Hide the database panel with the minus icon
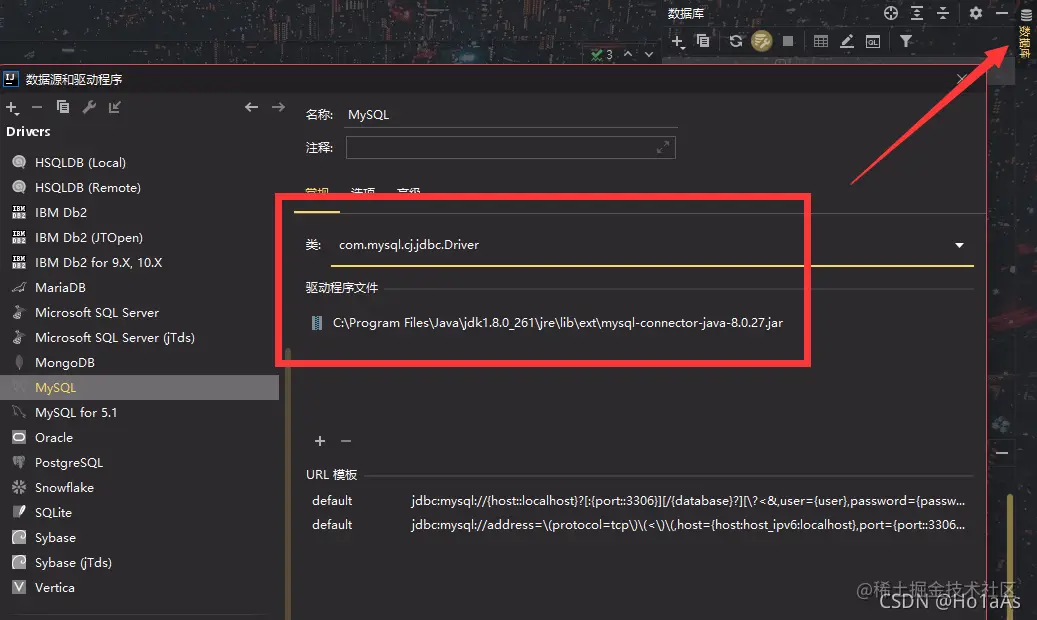 pyautogui.click(x=1002, y=13)
